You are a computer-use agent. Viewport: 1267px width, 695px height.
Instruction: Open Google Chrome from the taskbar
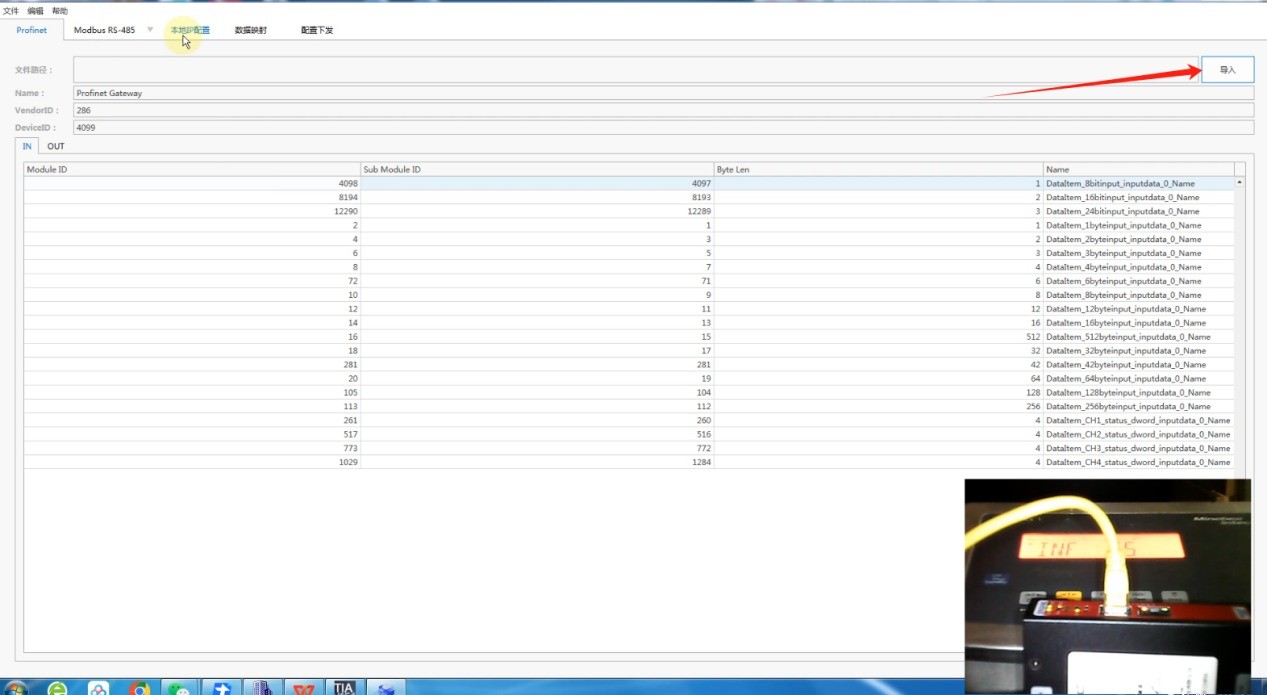140,688
